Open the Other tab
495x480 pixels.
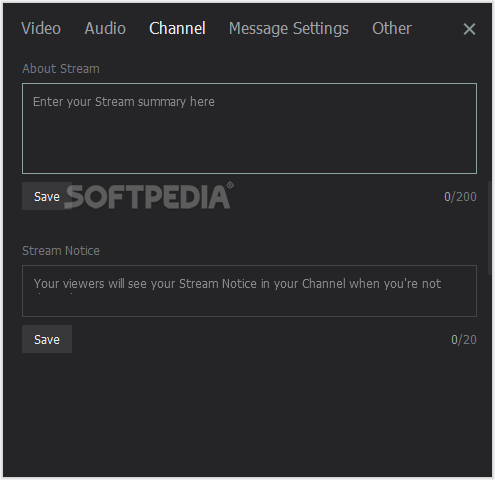pyautogui.click(x=392, y=28)
